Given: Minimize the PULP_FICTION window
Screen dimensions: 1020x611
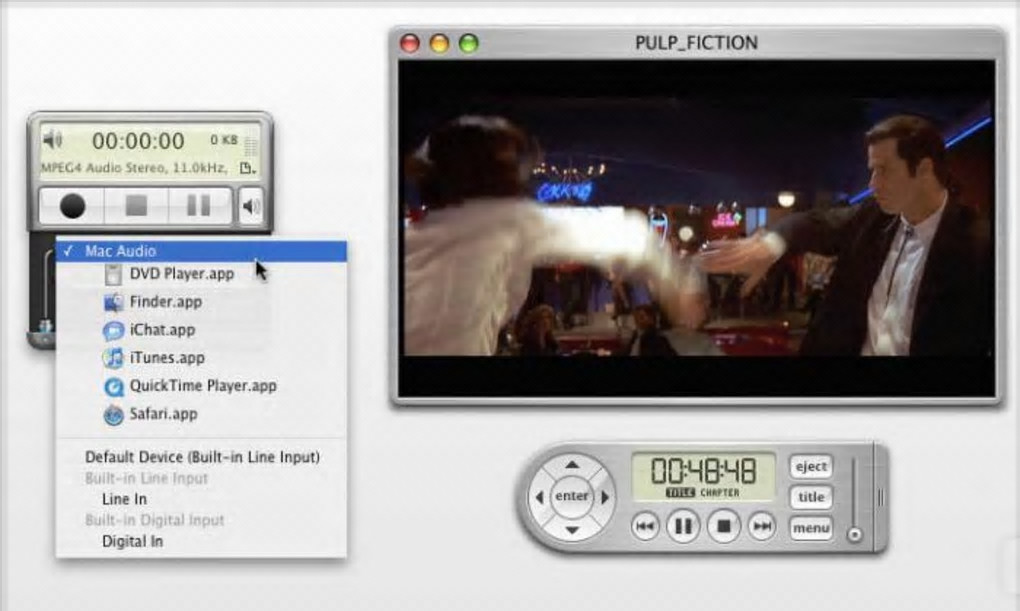Looking at the screenshot, I should tap(439, 43).
